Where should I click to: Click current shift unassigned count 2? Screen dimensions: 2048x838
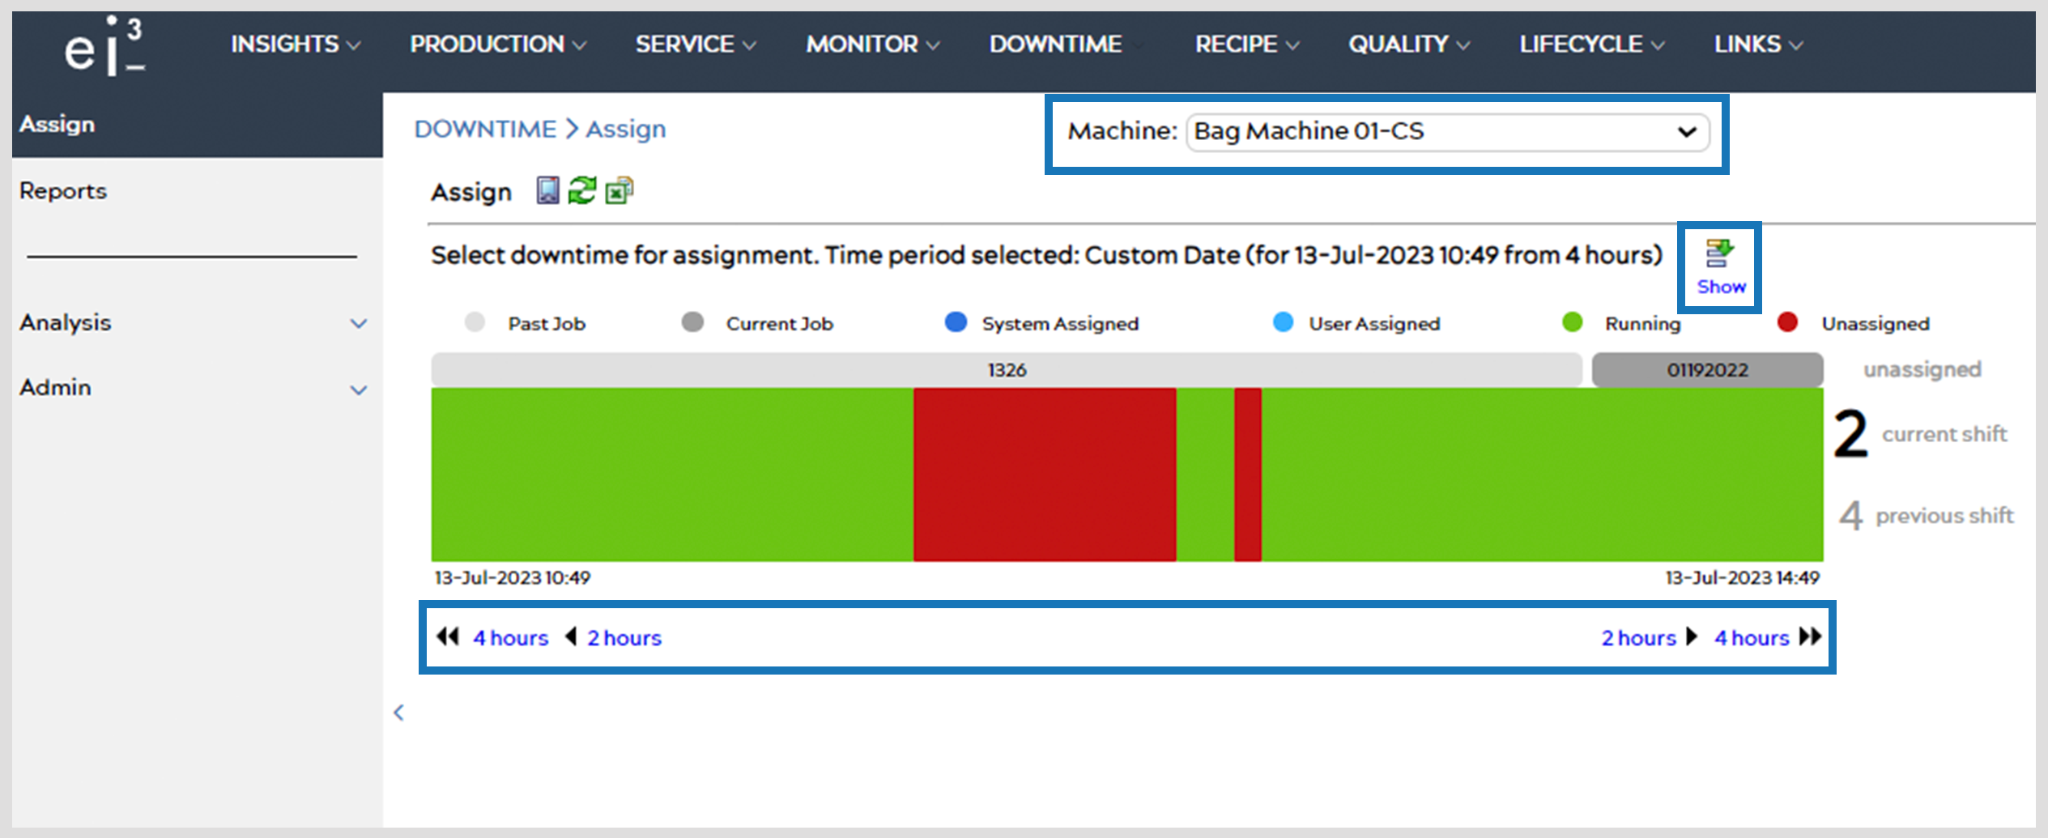[1851, 434]
